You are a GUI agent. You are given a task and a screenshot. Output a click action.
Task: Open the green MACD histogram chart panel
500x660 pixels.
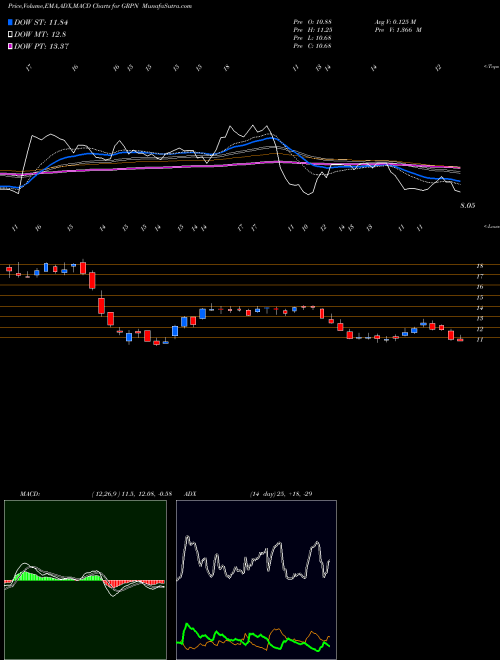click(x=85, y=580)
